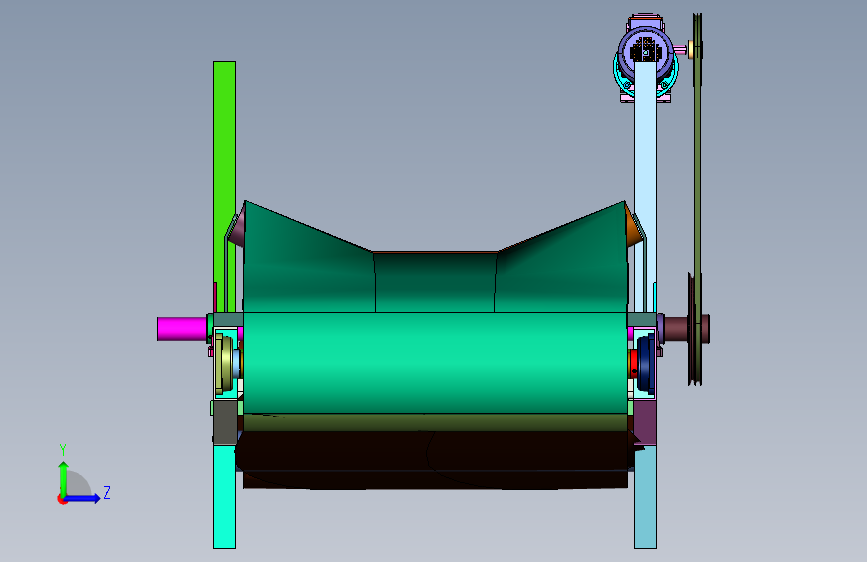
Task: Select the yellow-green bearing housing on left
Action: point(223,363)
